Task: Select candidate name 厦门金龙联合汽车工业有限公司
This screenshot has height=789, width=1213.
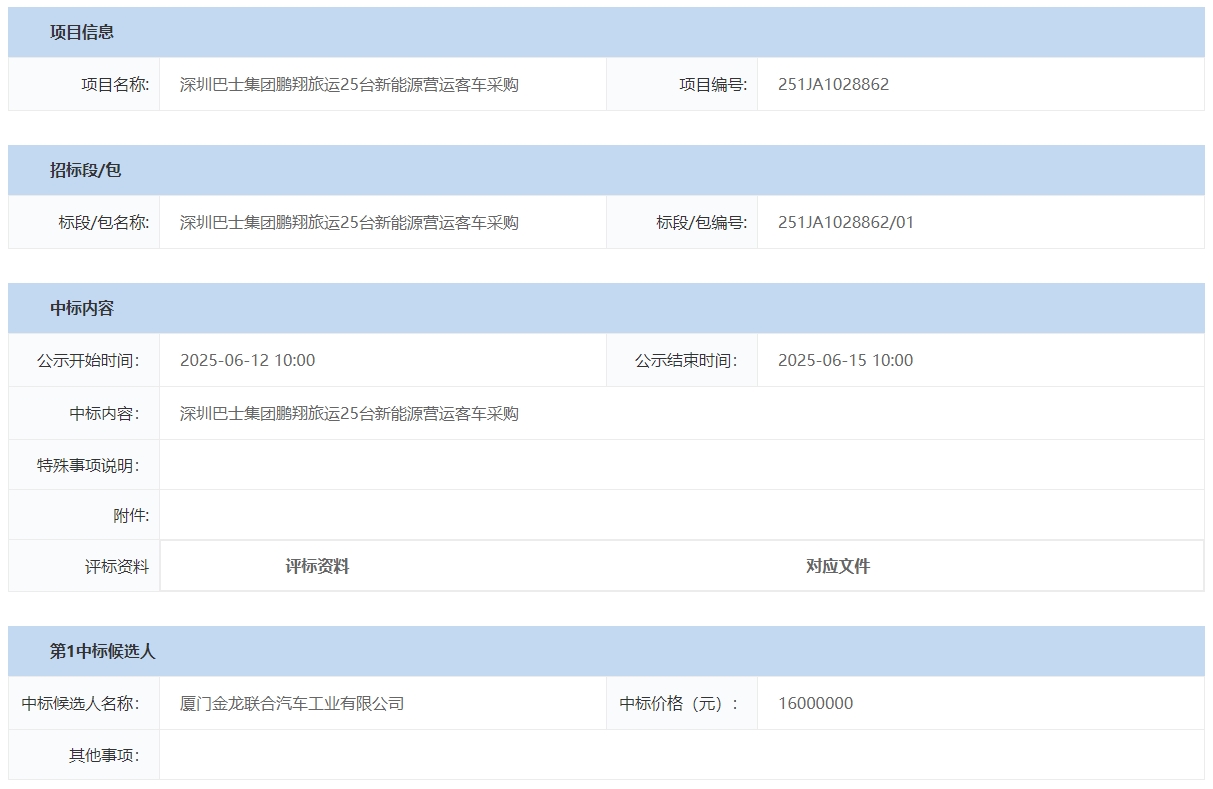Action: coord(292,704)
